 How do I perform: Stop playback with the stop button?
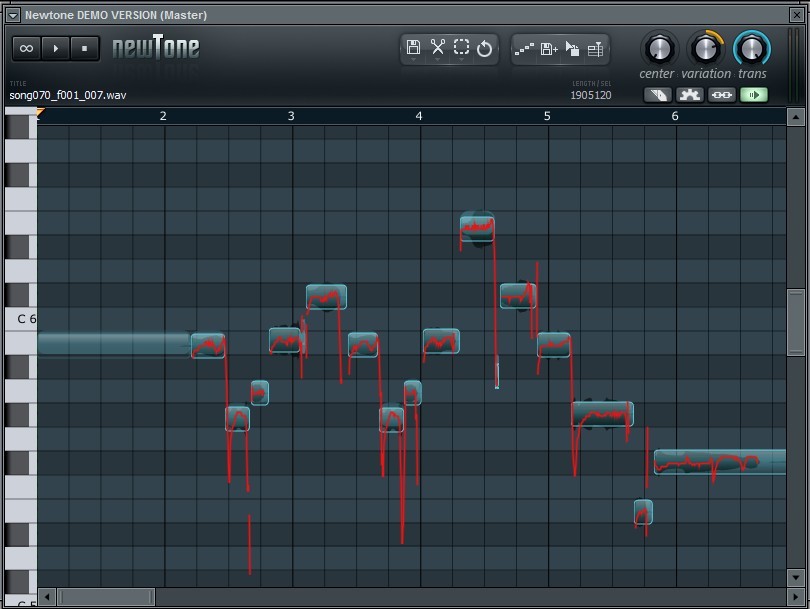click(84, 49)
